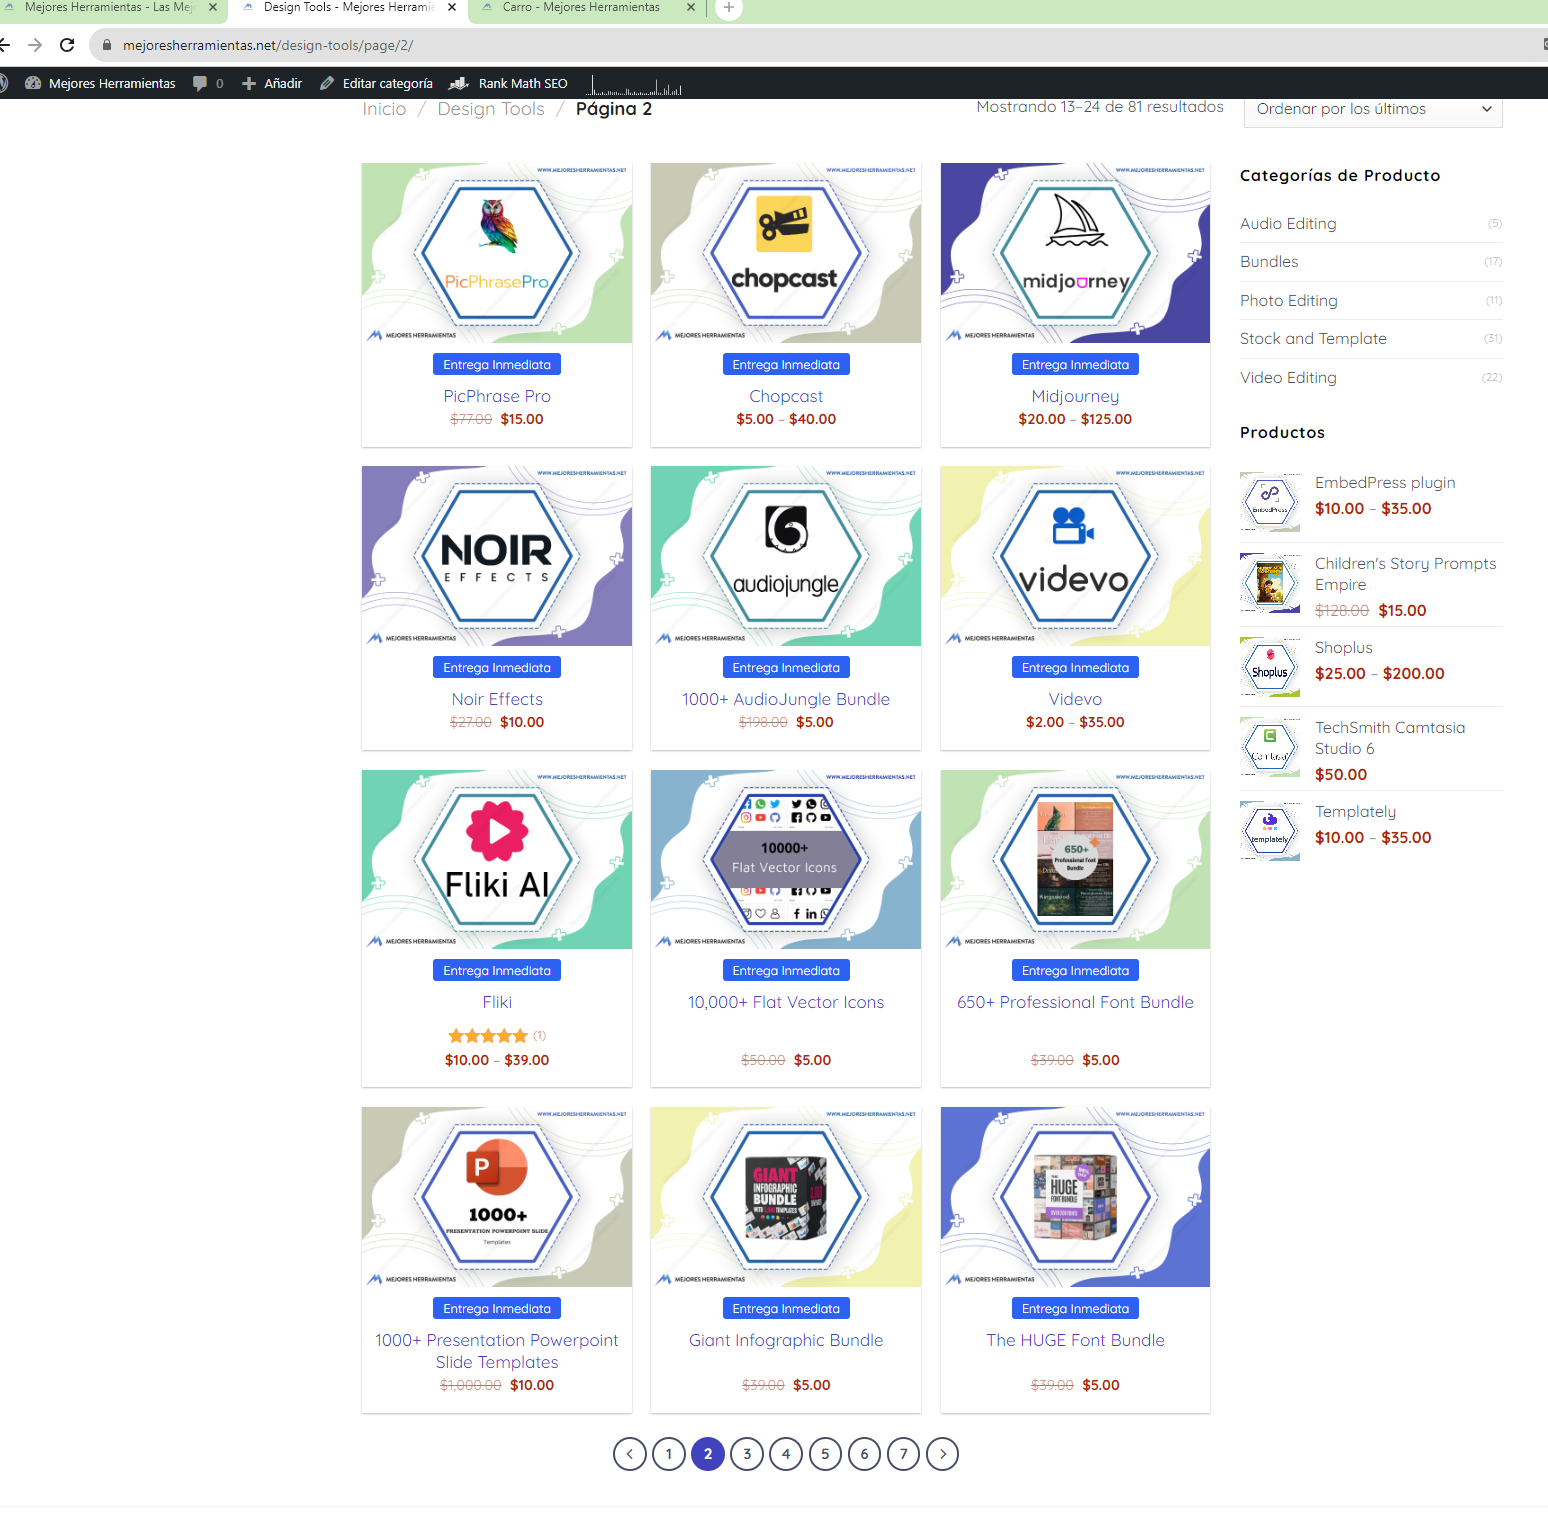Open the Video Editing category
Screen dimensions: 1548x1530
[1288, 378]
